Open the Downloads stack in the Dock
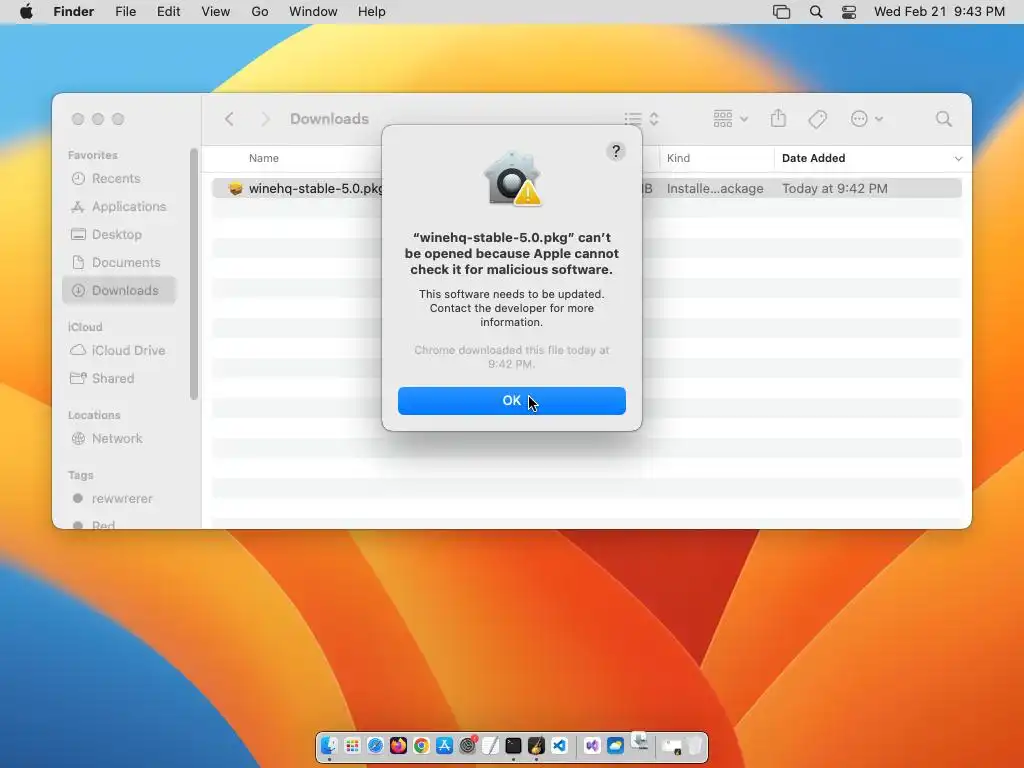The image size is (1024, 768). (639, 742)
